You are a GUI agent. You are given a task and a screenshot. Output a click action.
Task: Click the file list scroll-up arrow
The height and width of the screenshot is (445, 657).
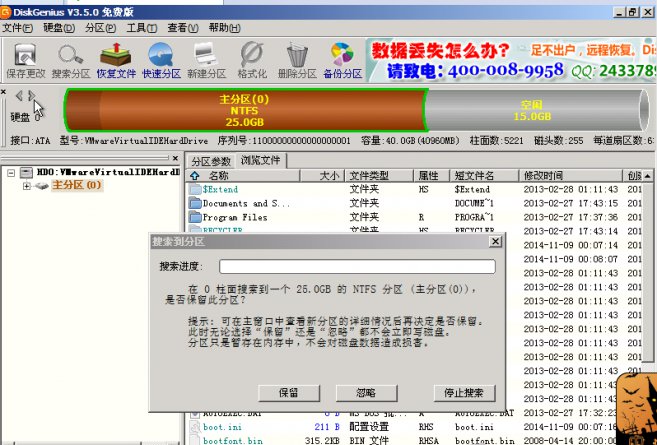(x=648, y=176)
